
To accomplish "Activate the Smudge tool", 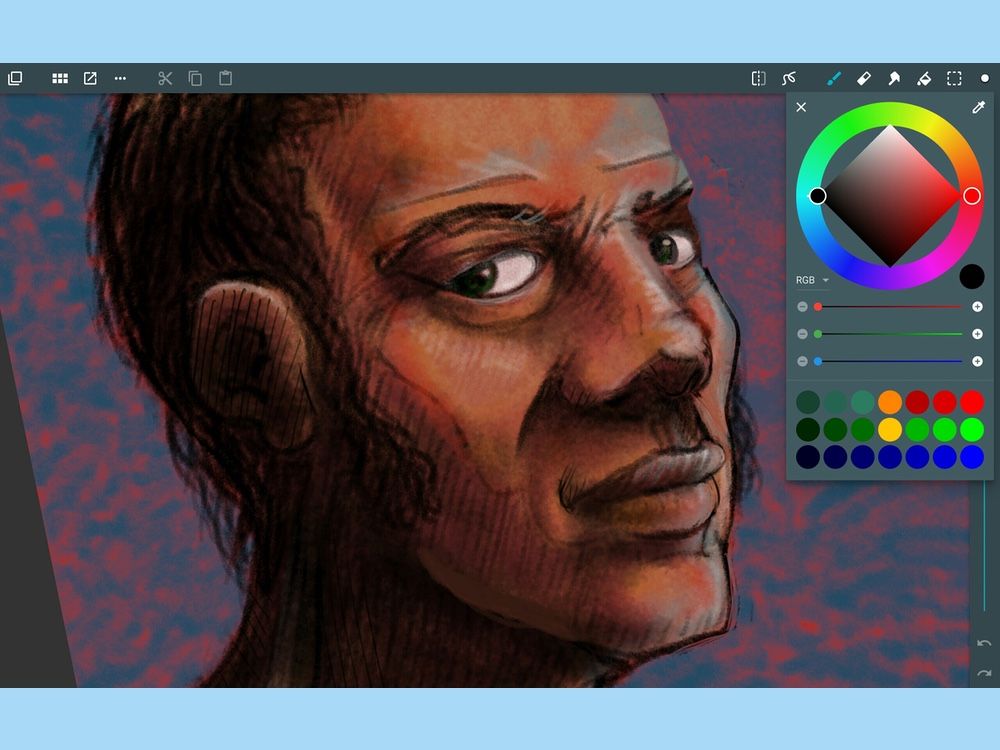I will point(895,78).
